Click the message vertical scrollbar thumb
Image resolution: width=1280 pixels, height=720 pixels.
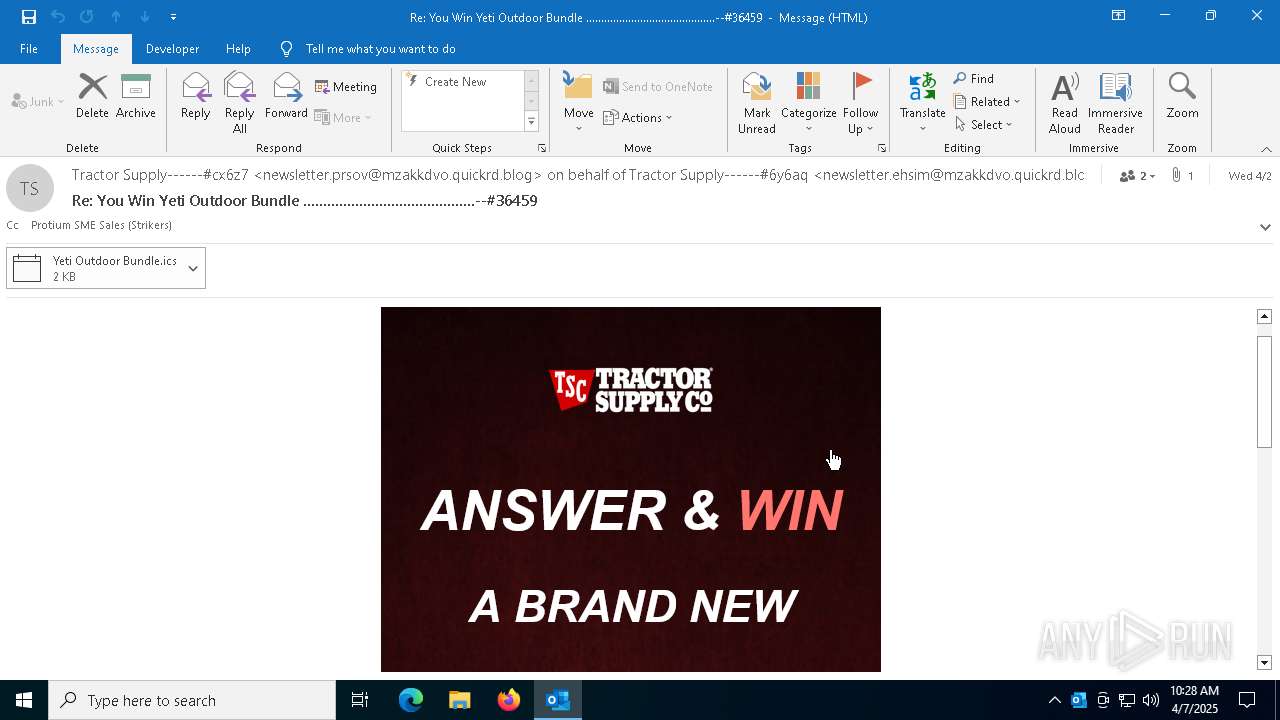click(x=1264, y=392)
